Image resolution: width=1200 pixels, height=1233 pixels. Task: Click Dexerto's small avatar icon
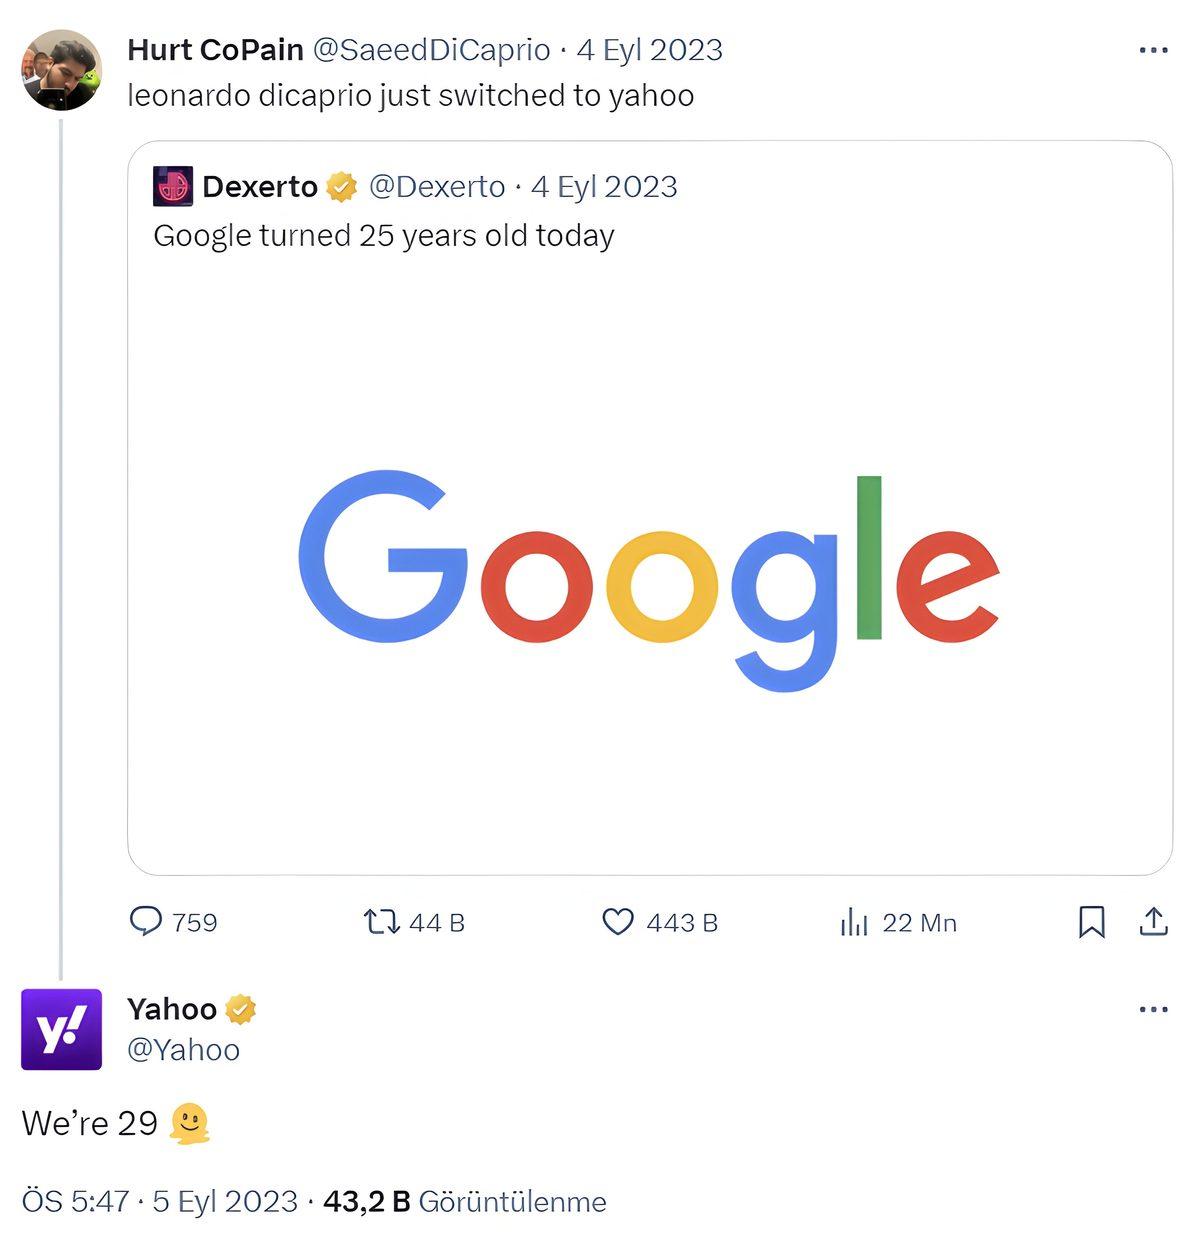pos(172,187)
